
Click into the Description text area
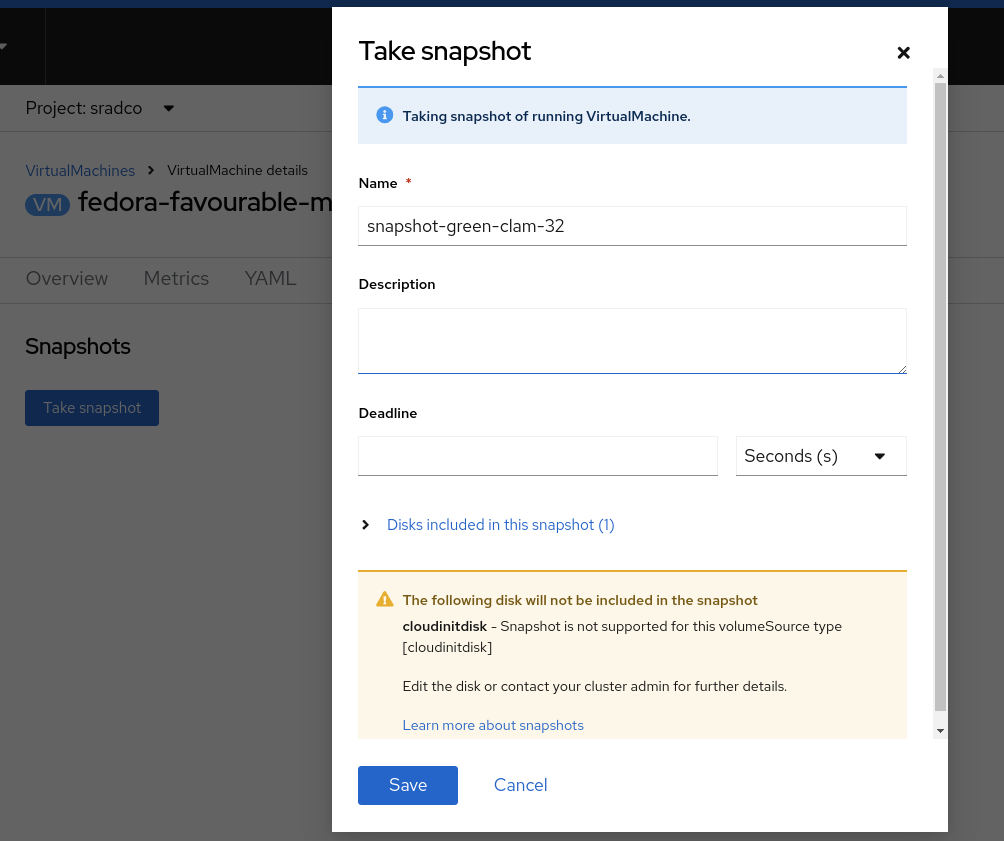pos(632,341)
